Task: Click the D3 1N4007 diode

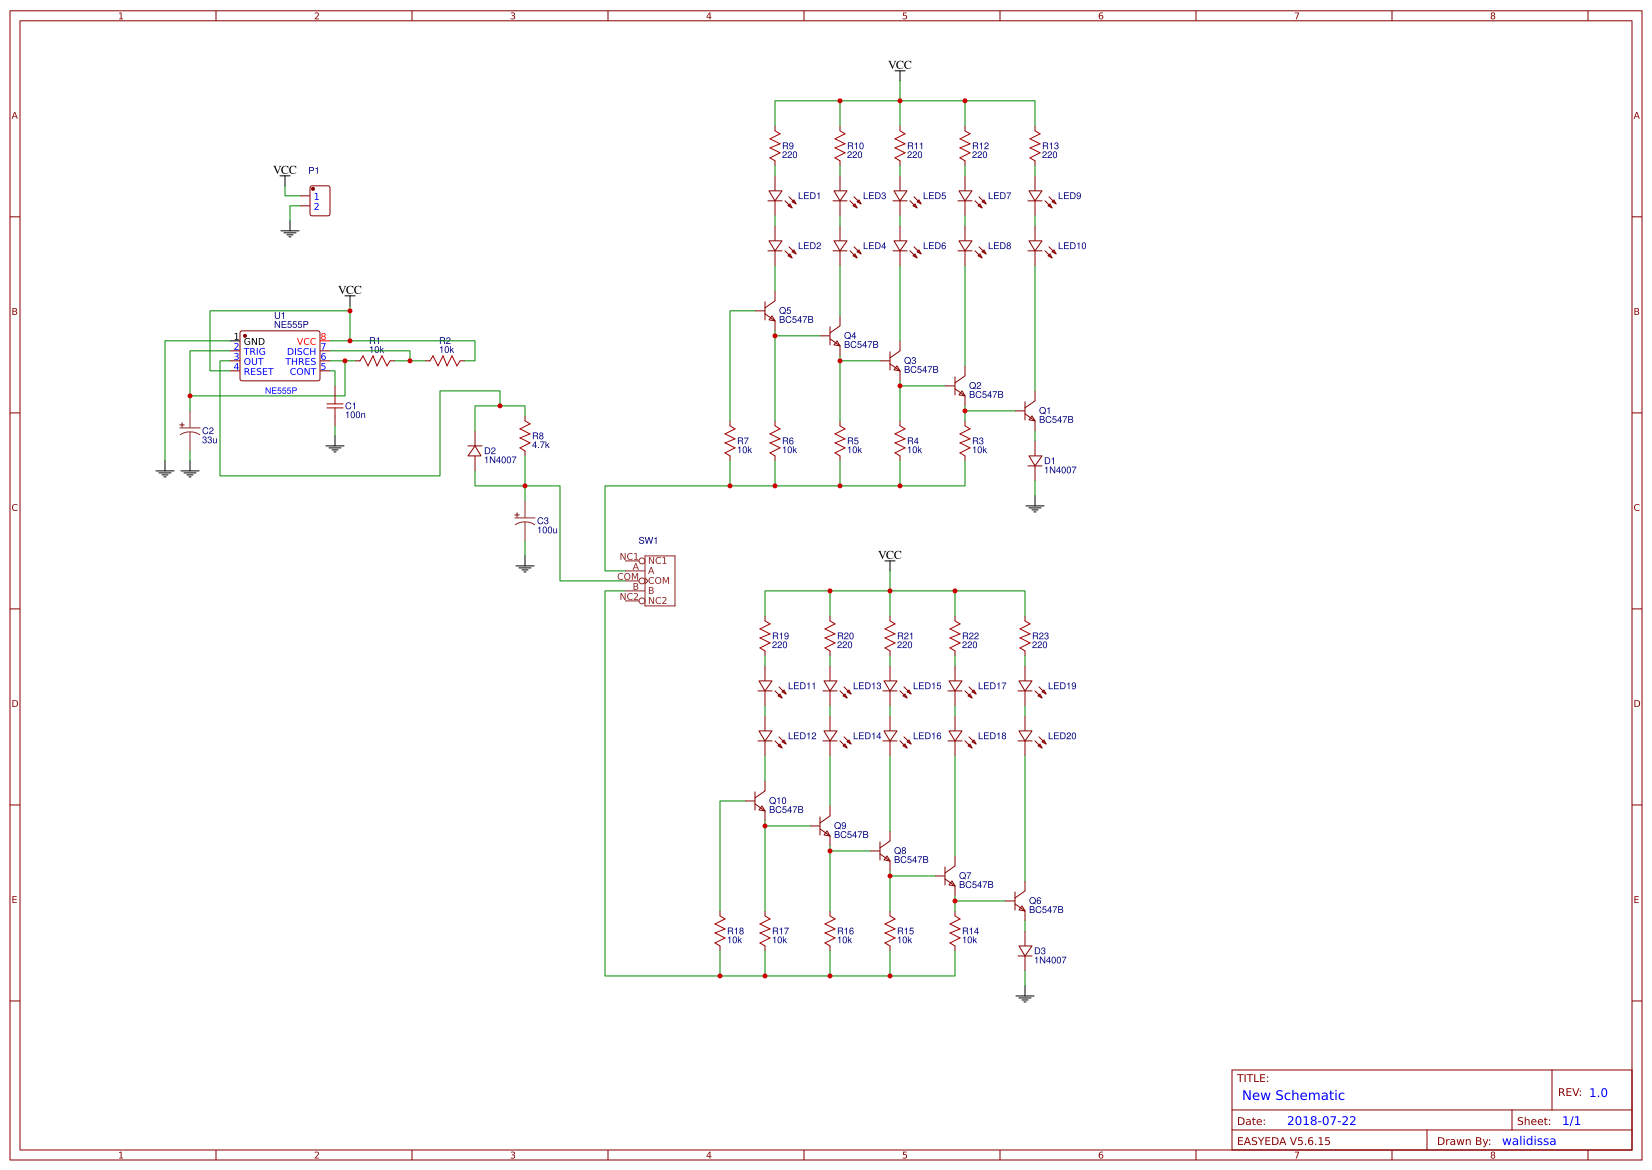Action: point(1025,951)
